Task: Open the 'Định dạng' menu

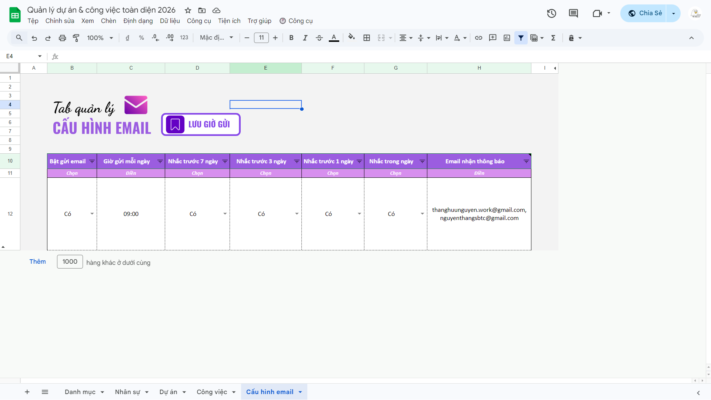Action: [140, 20]
